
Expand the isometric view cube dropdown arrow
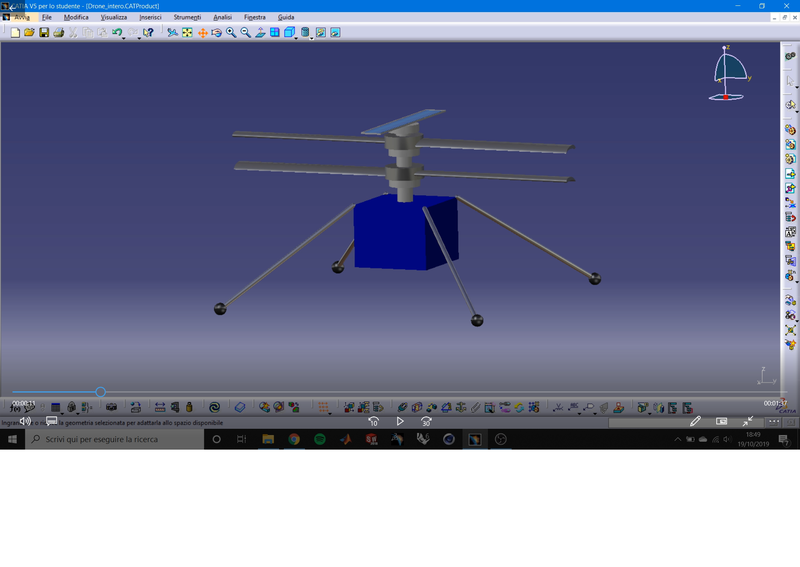point(296,38)
